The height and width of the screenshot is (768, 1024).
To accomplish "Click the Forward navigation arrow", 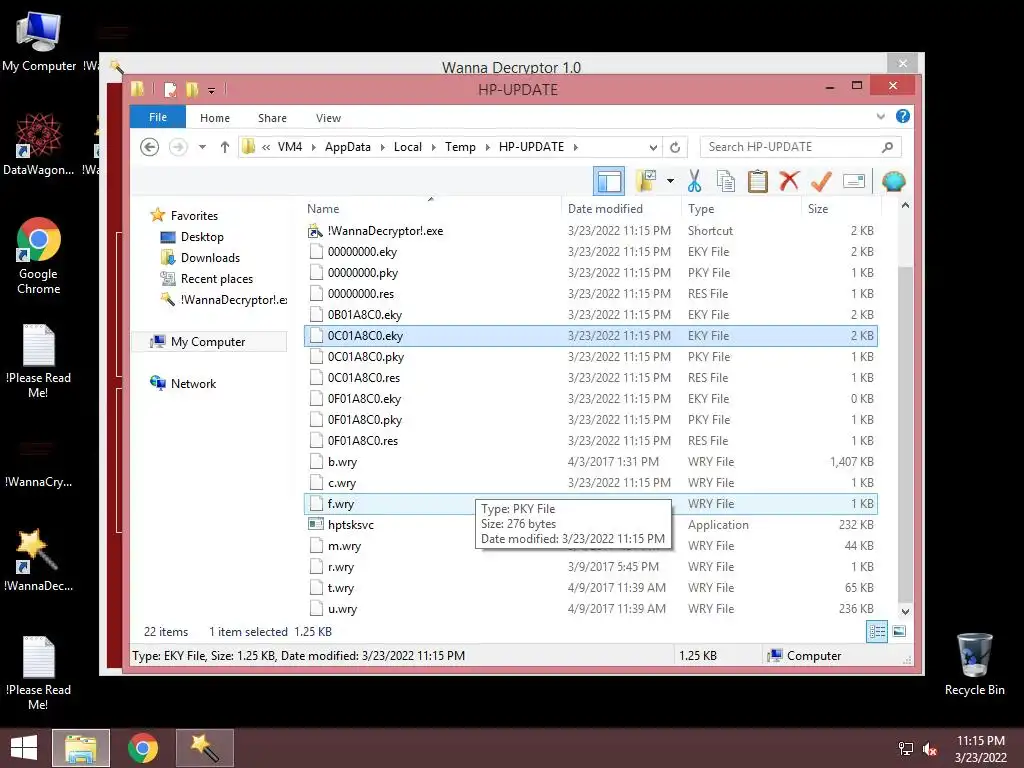I will point(178,147).
